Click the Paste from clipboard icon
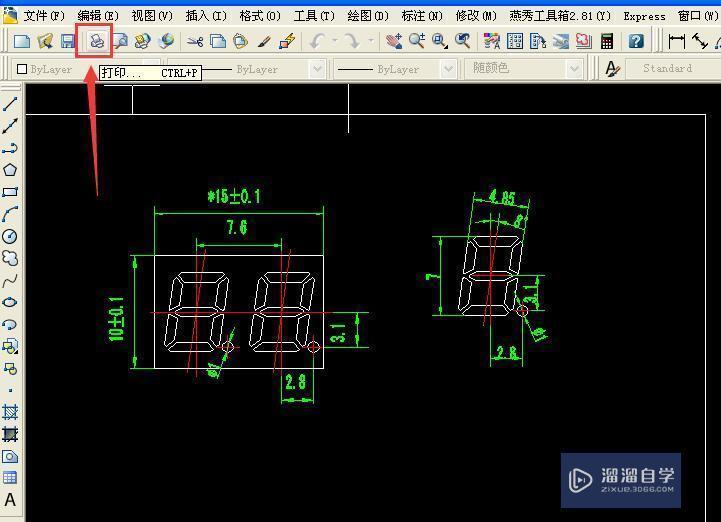Viewport: 721px width, 522px height. click(x=240, y=41)
